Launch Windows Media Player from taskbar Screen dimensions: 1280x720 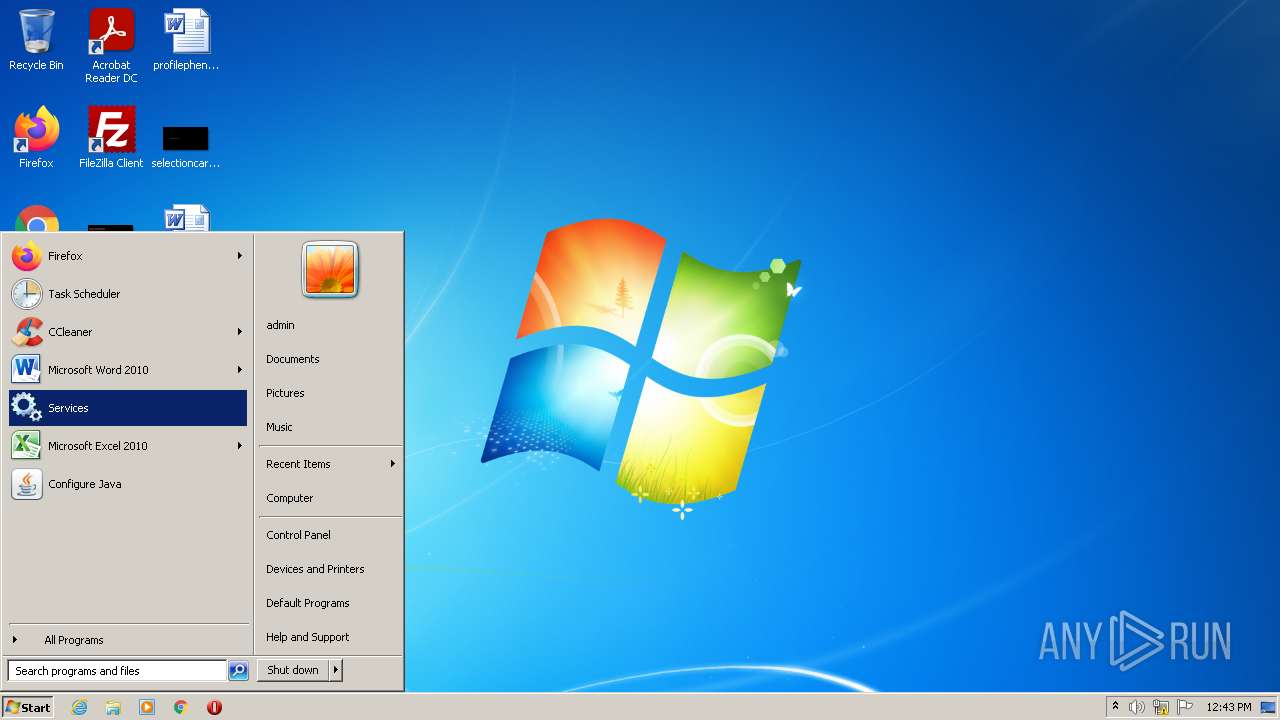147,707
